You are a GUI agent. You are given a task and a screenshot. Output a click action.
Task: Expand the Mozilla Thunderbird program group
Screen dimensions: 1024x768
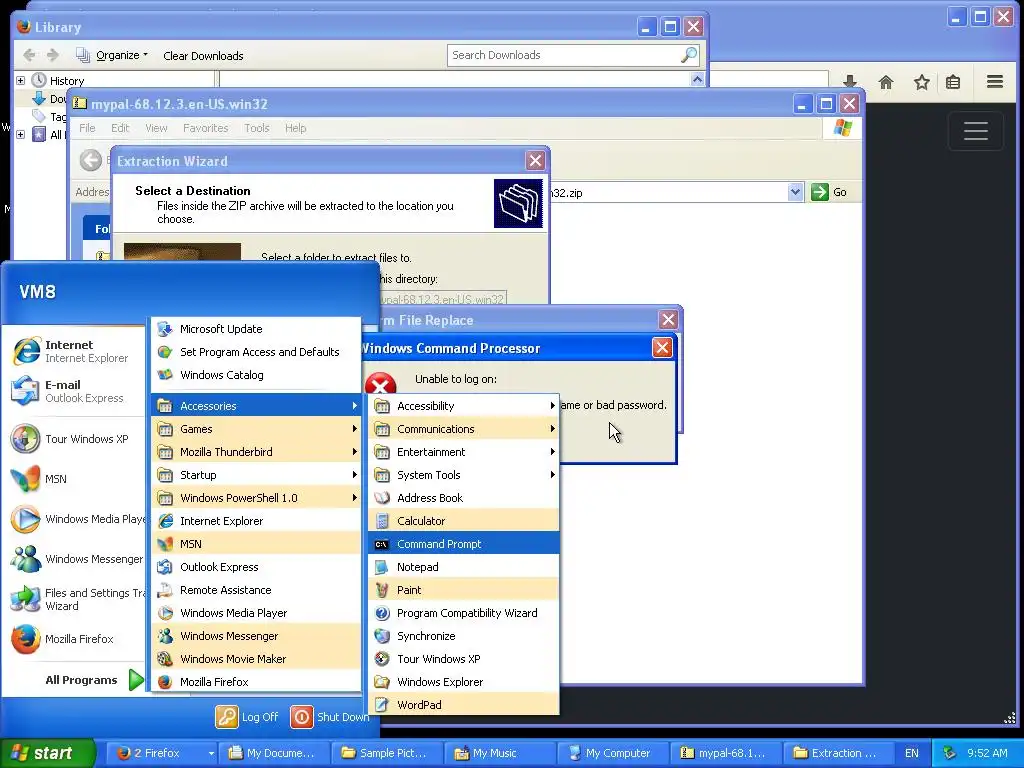[x=256, y=452]
